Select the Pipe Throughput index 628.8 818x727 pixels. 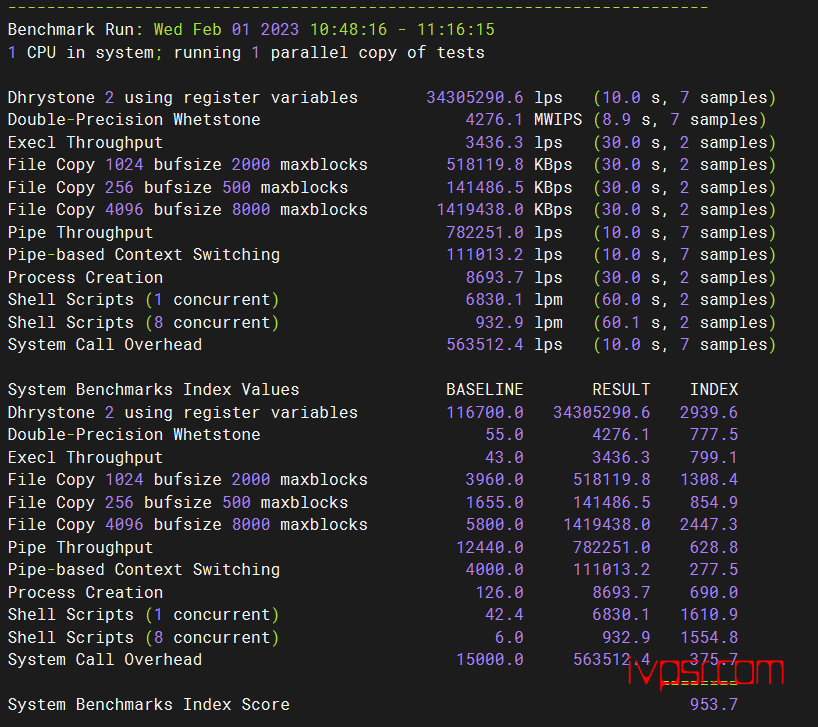coord(714,547)
